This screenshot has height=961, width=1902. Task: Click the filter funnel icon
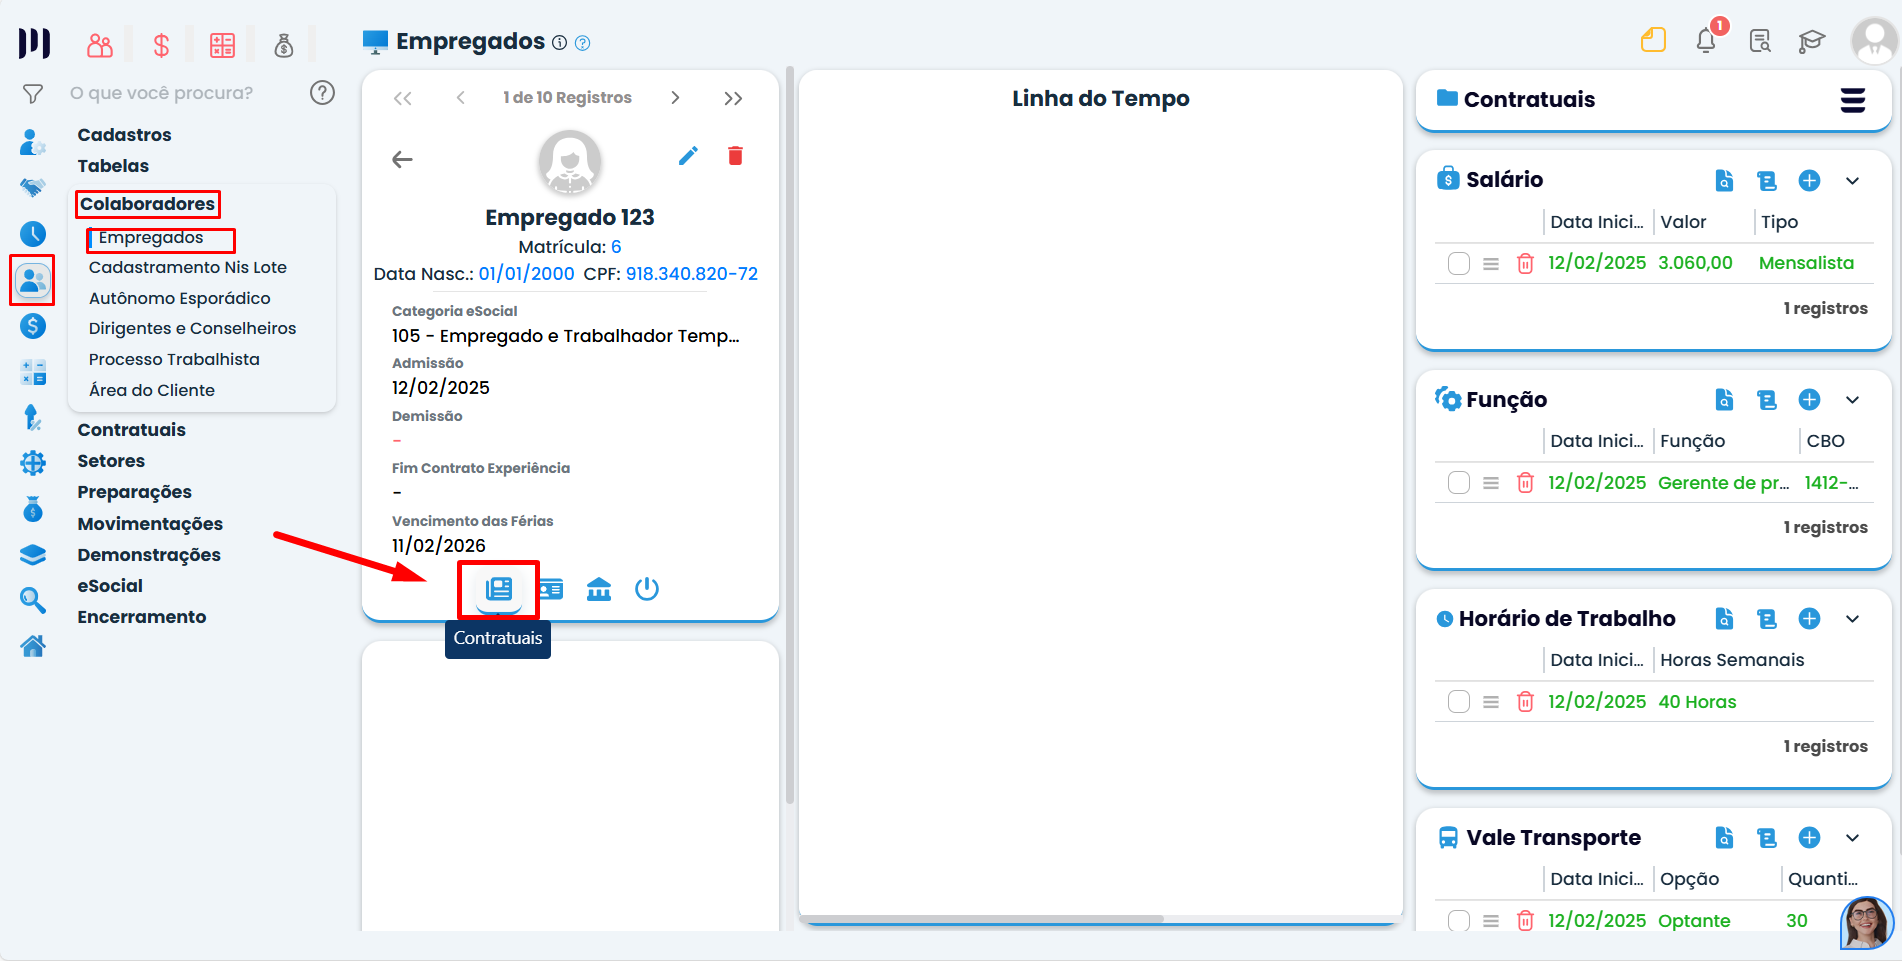coord(33,94)
